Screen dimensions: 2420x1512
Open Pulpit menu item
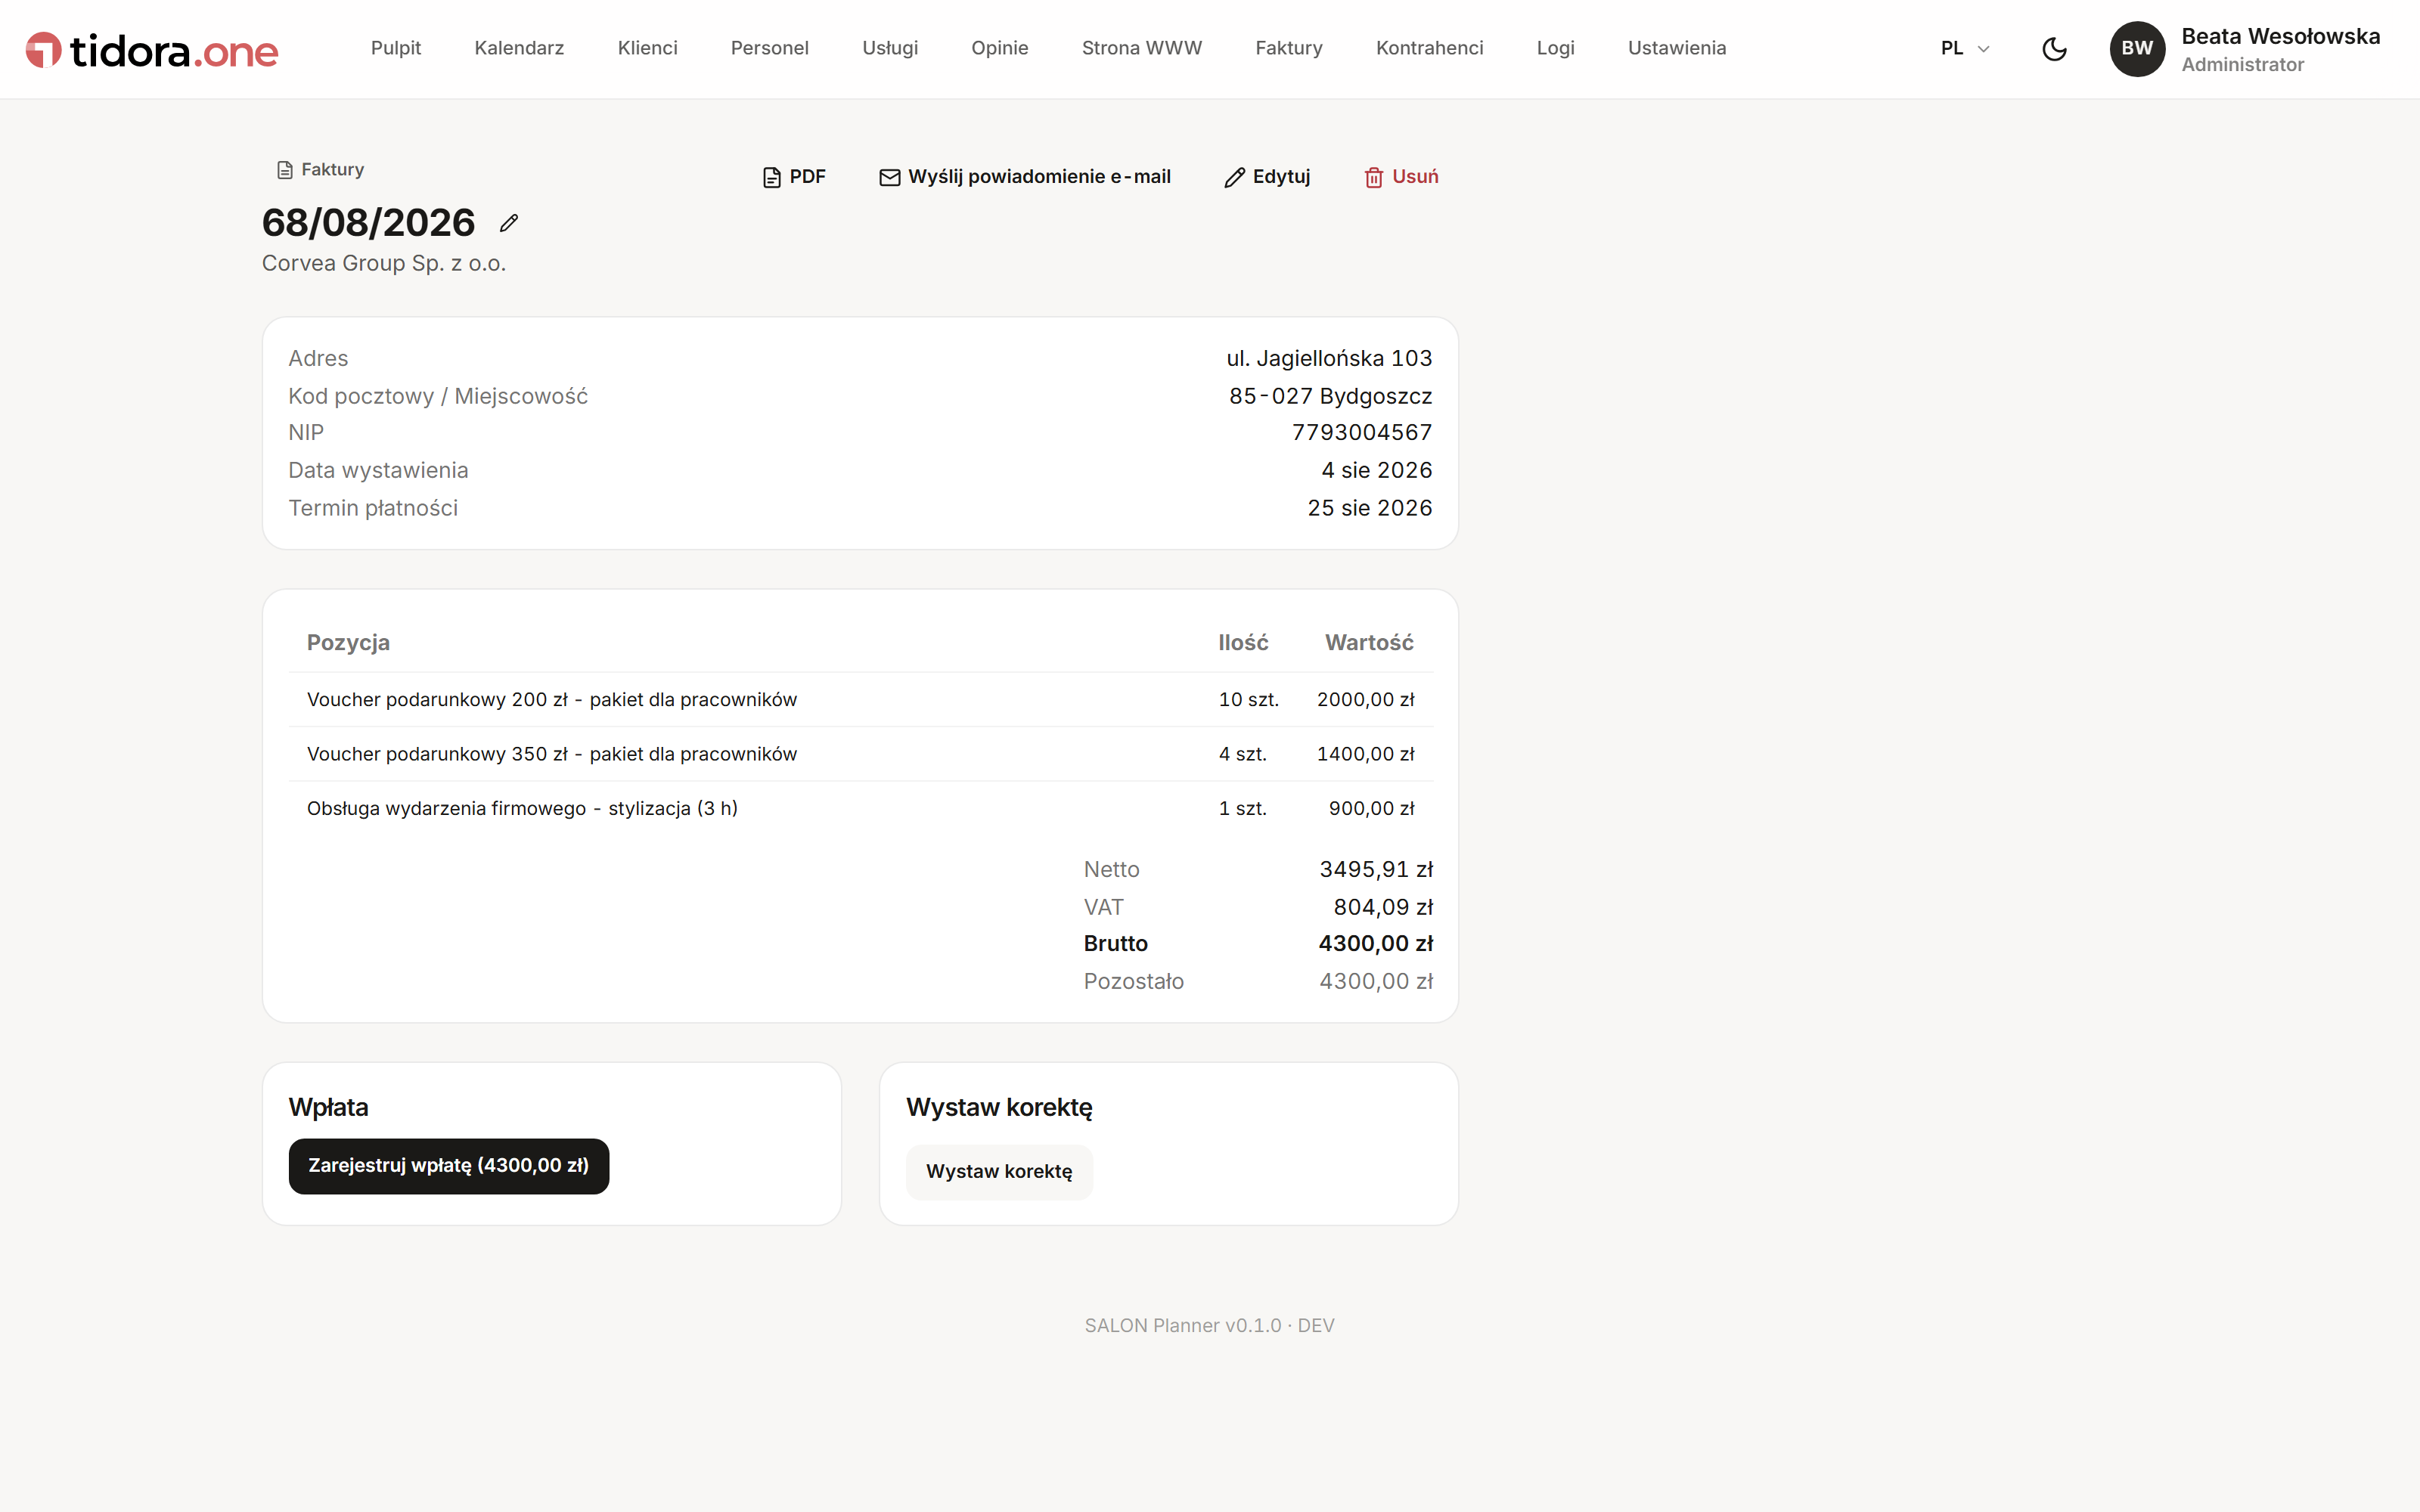tap(396, 48)
